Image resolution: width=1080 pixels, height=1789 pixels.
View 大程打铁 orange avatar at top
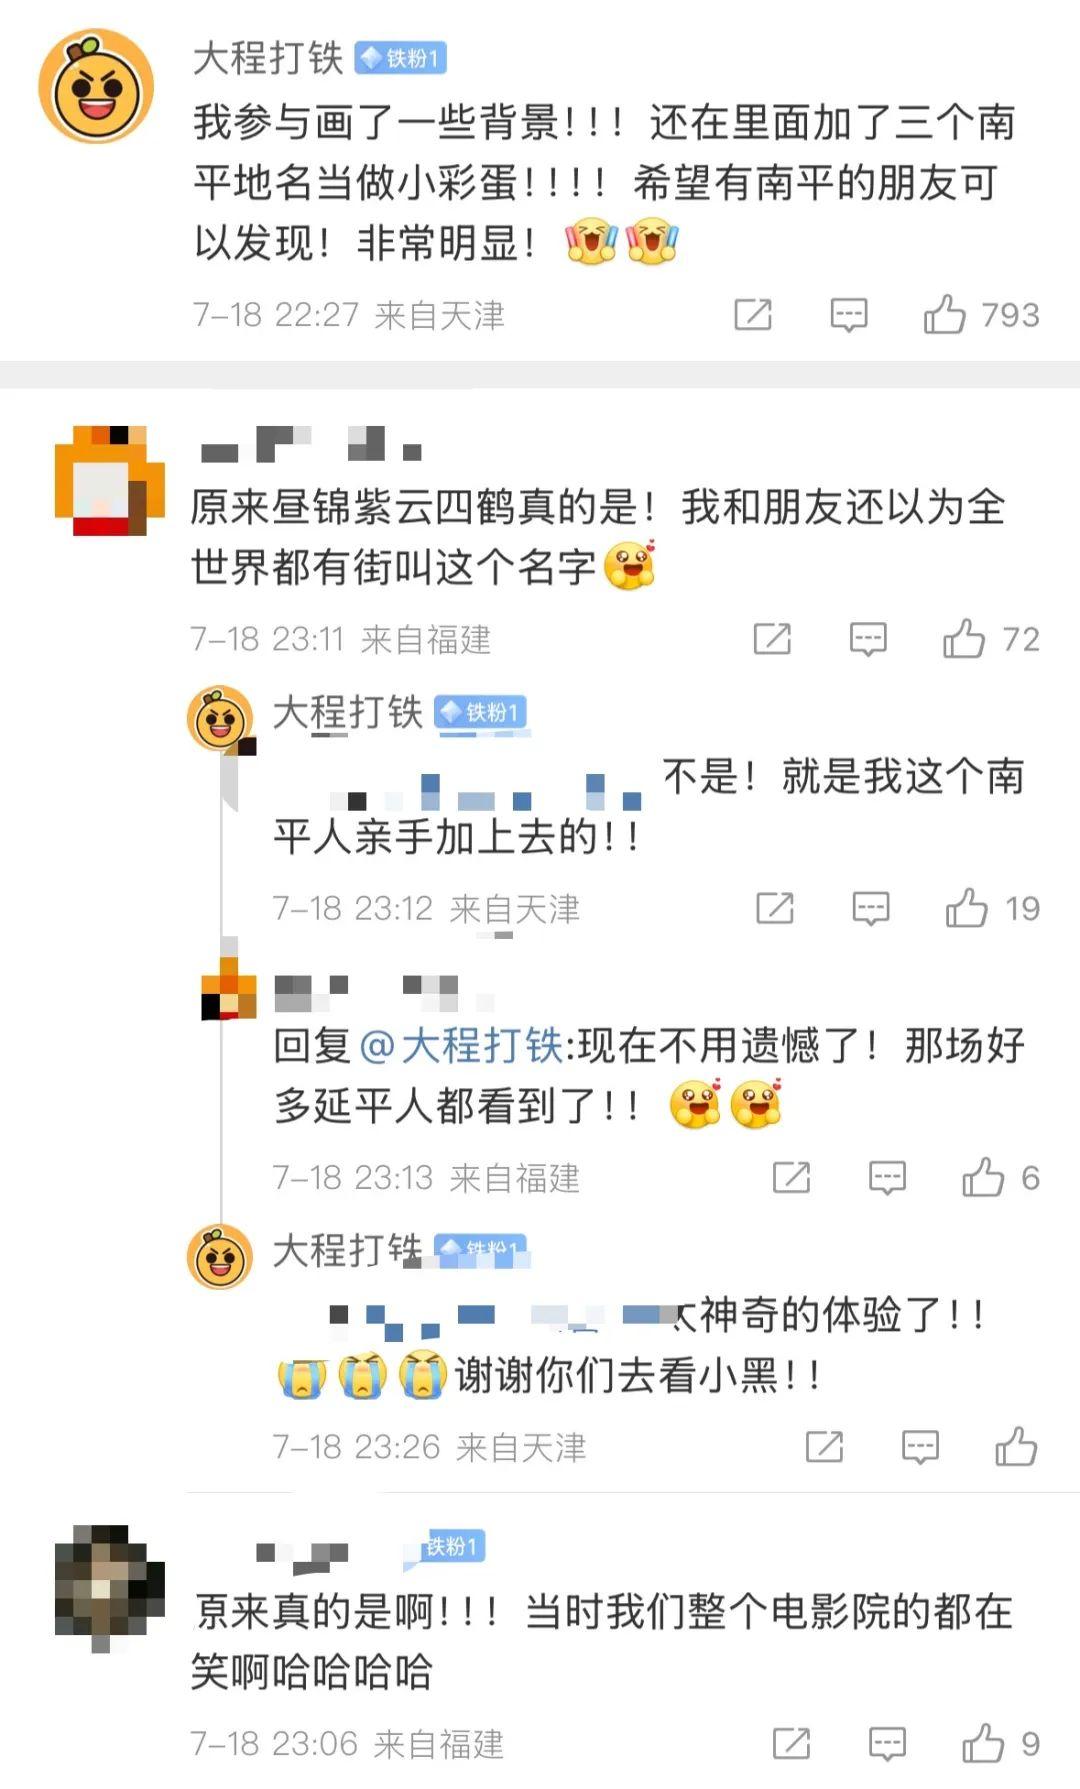[x=96, y=86]
